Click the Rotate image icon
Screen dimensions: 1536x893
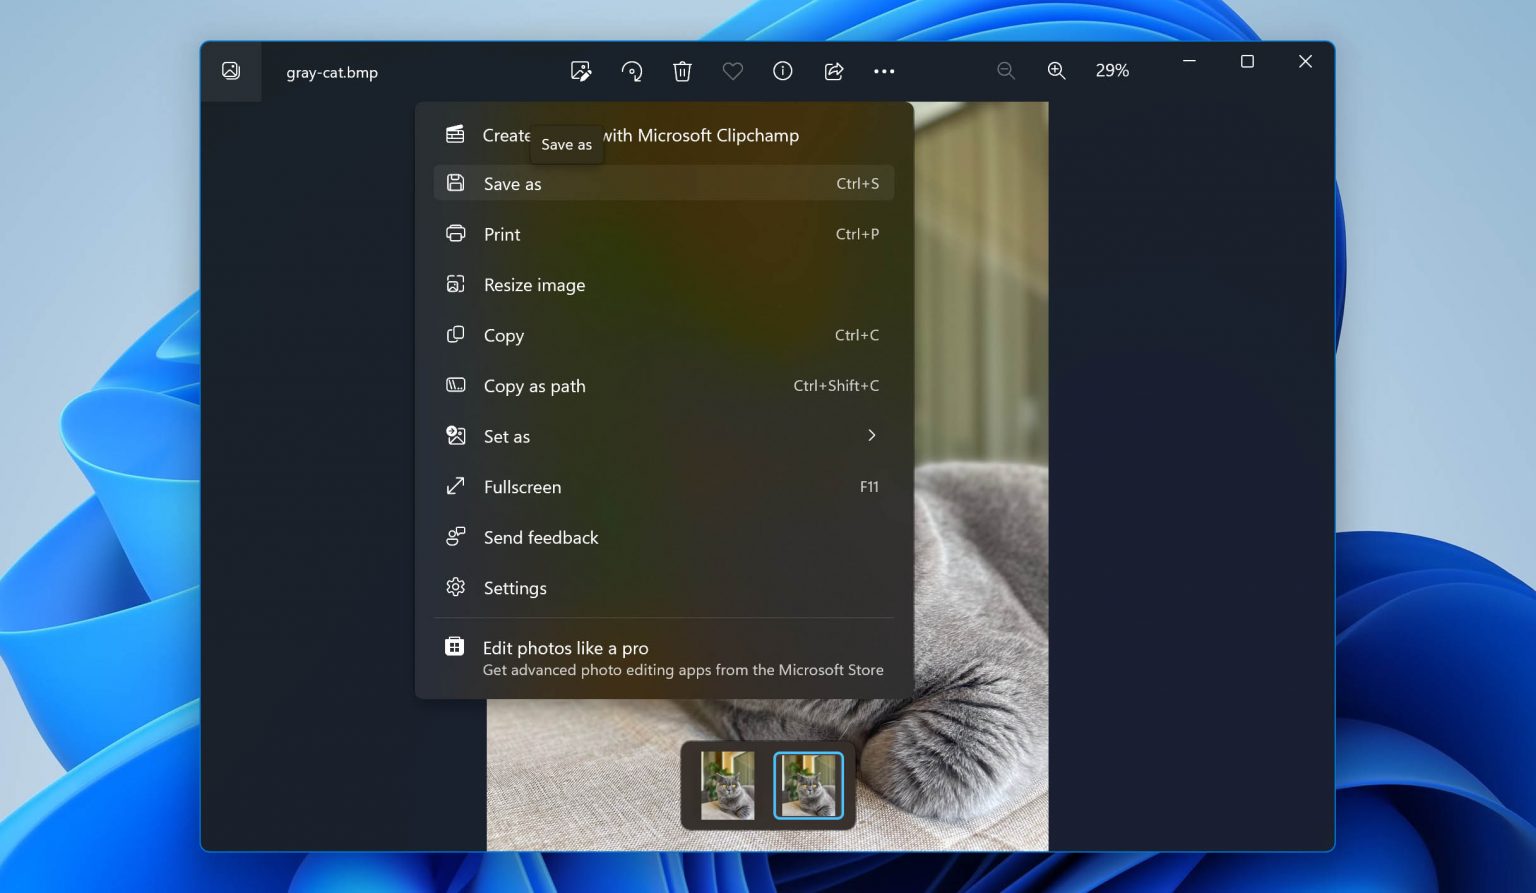click(632, 71)
